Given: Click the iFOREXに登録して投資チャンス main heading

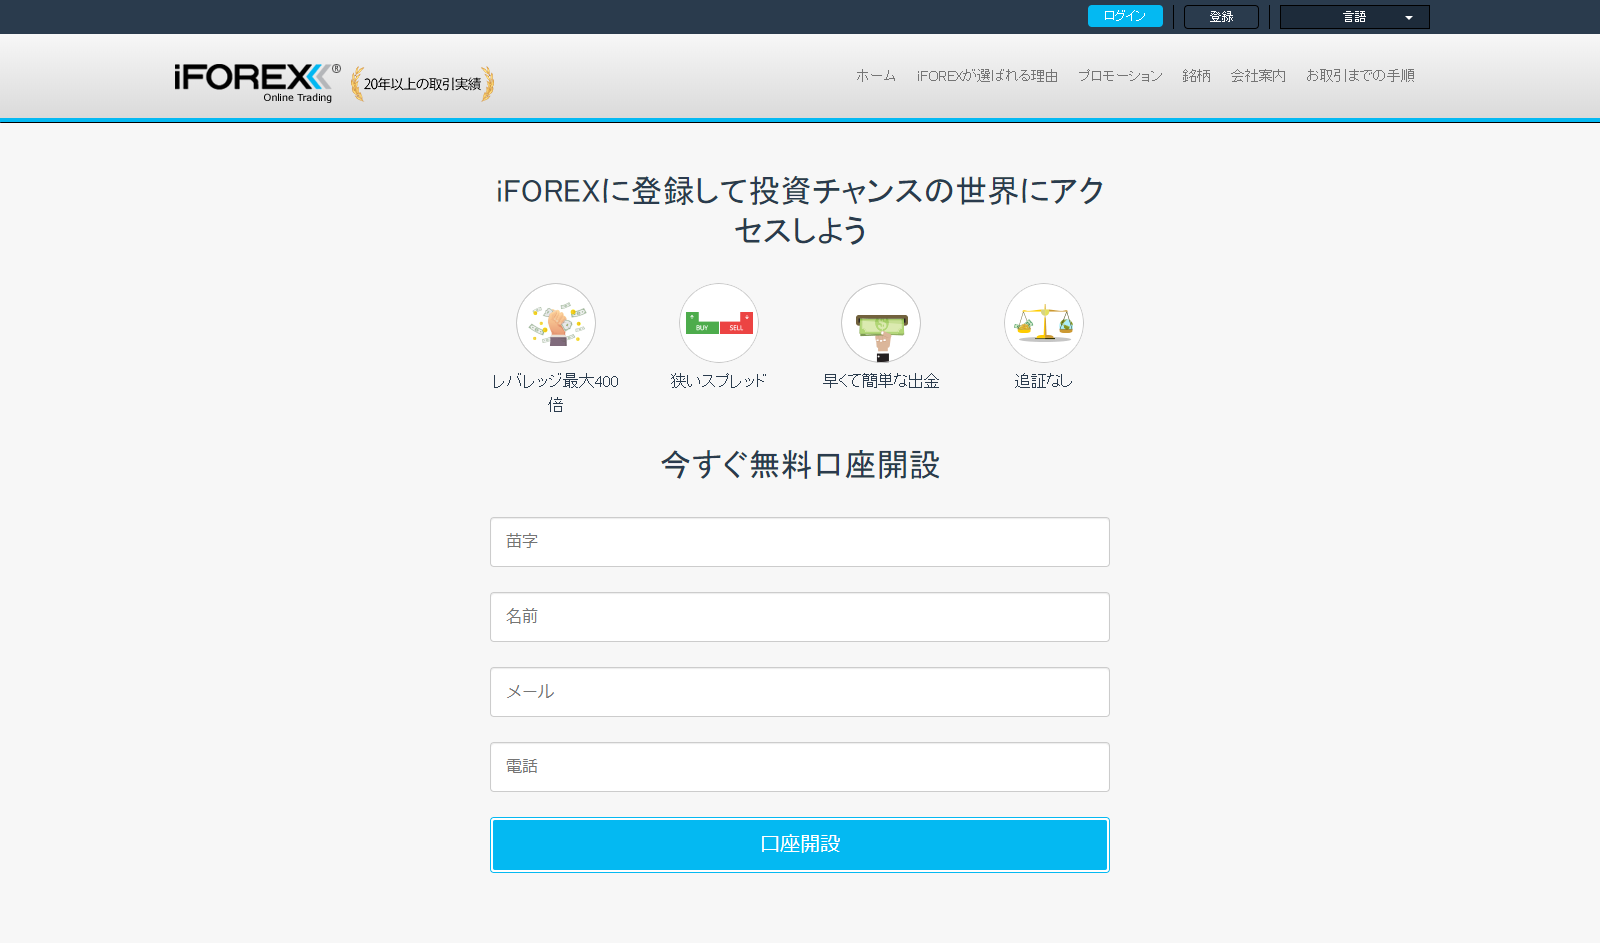Looking at the screenshot, I should click(x=800, y=210).
